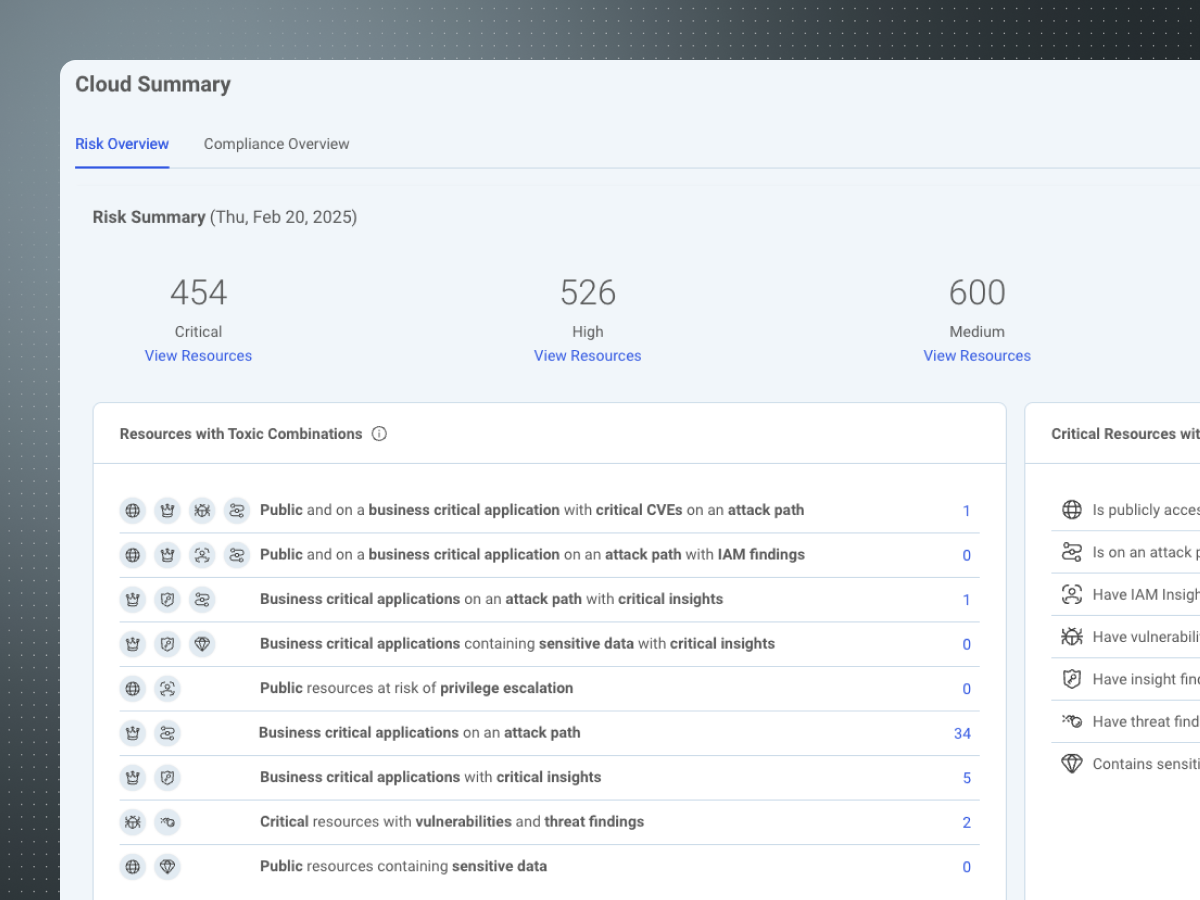Select the Risk Overview tab
The height and width of the screenshot is (900, 1200).
(x=122, y=144)
